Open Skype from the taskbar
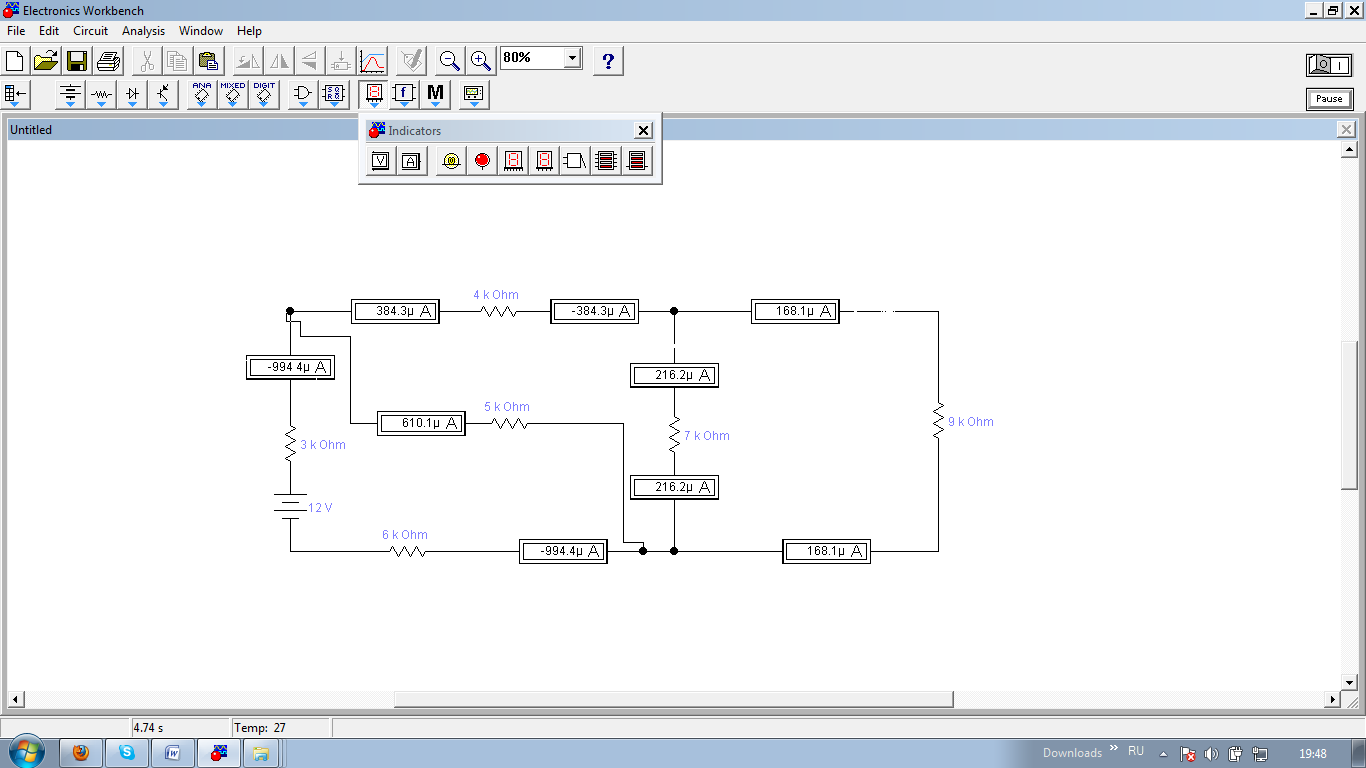The width and height of the screenshot is (1366, 768). pos(127,753)
